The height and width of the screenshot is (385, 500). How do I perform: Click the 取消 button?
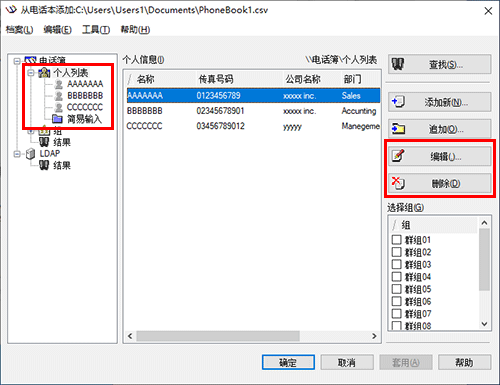click(x=347, y=362)
